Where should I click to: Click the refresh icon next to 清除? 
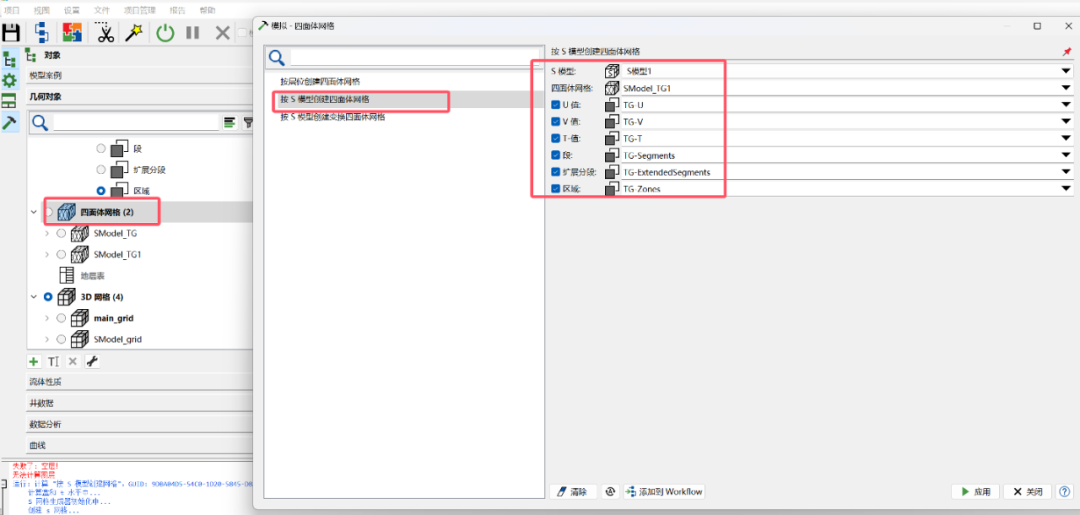coord(609,492)
